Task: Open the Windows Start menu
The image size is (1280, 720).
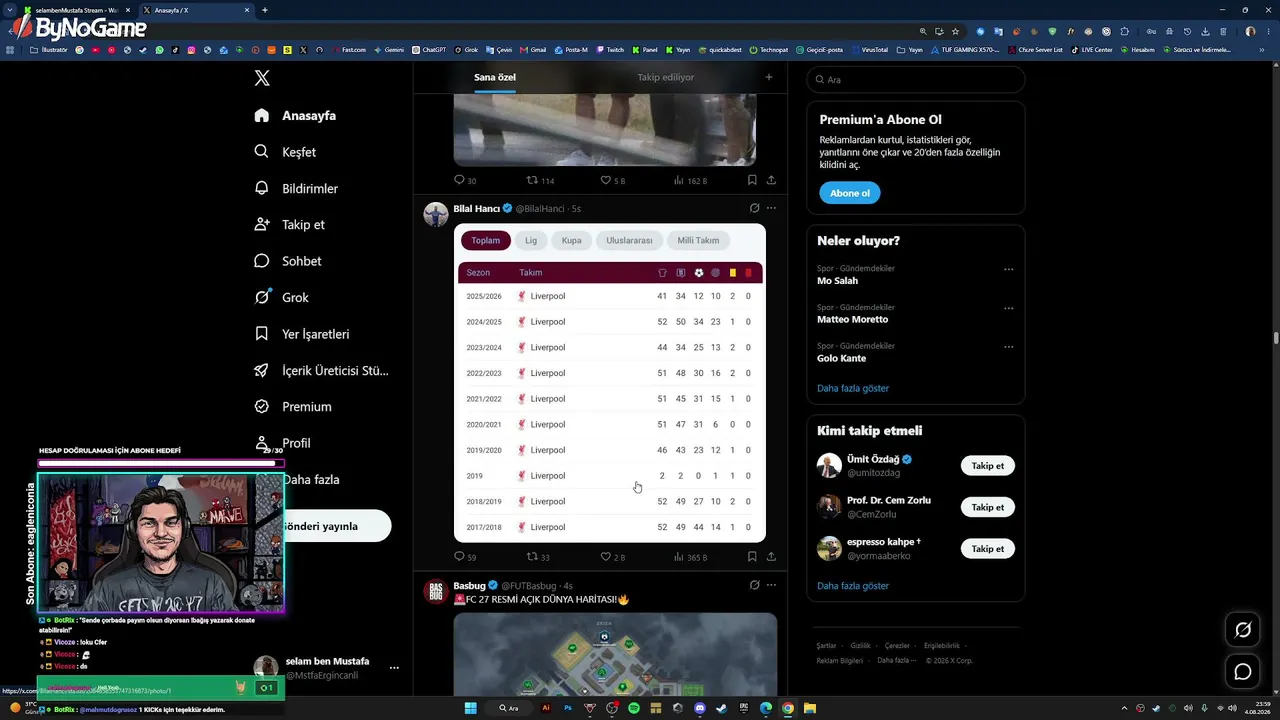Action: [x=470, y=708]
